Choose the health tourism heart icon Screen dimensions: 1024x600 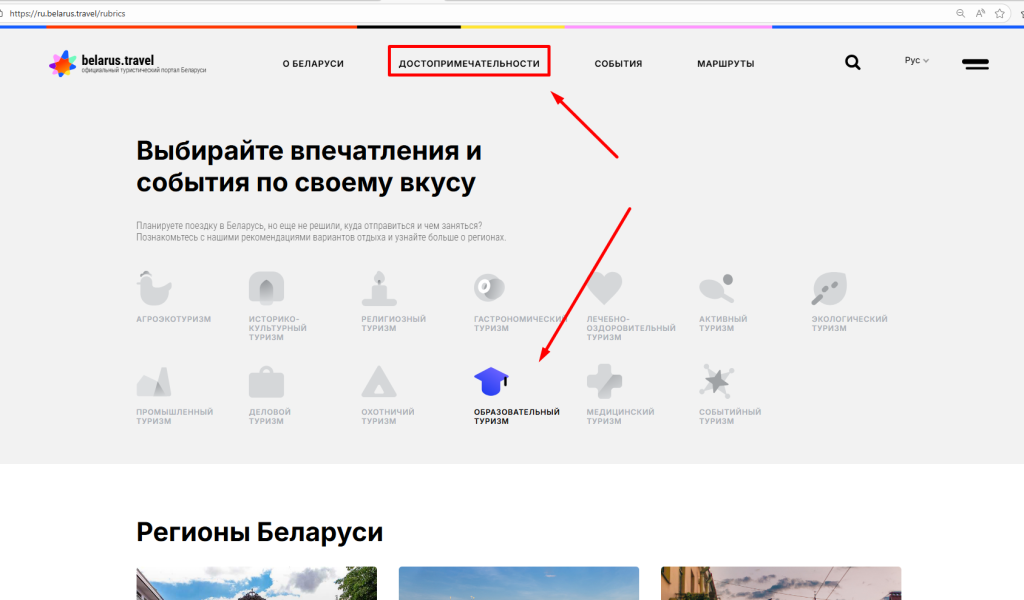click(x=604, y=288)
